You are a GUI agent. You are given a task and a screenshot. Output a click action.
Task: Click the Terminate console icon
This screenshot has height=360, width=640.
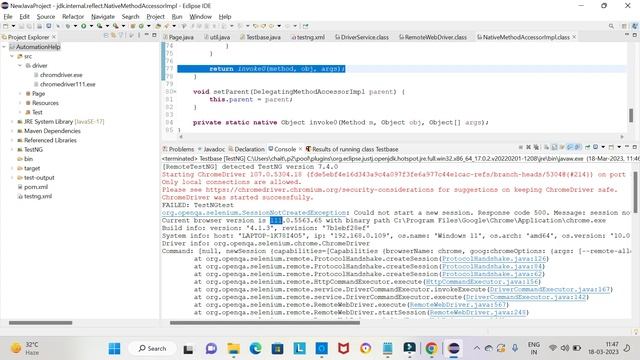pos(520,147)
